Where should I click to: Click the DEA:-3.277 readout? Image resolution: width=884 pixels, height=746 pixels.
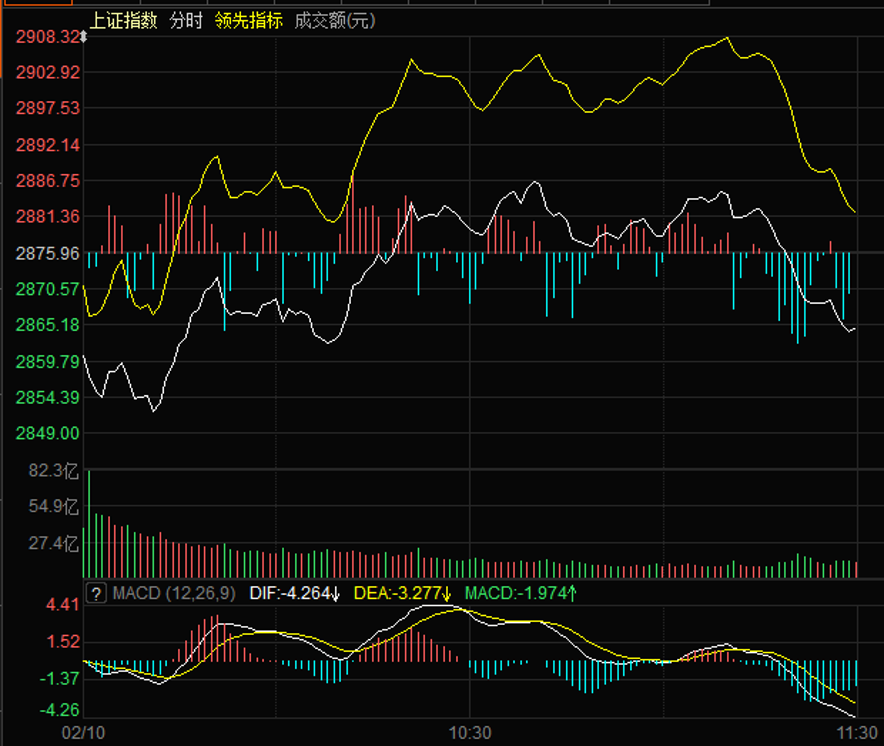coord(397,594)
